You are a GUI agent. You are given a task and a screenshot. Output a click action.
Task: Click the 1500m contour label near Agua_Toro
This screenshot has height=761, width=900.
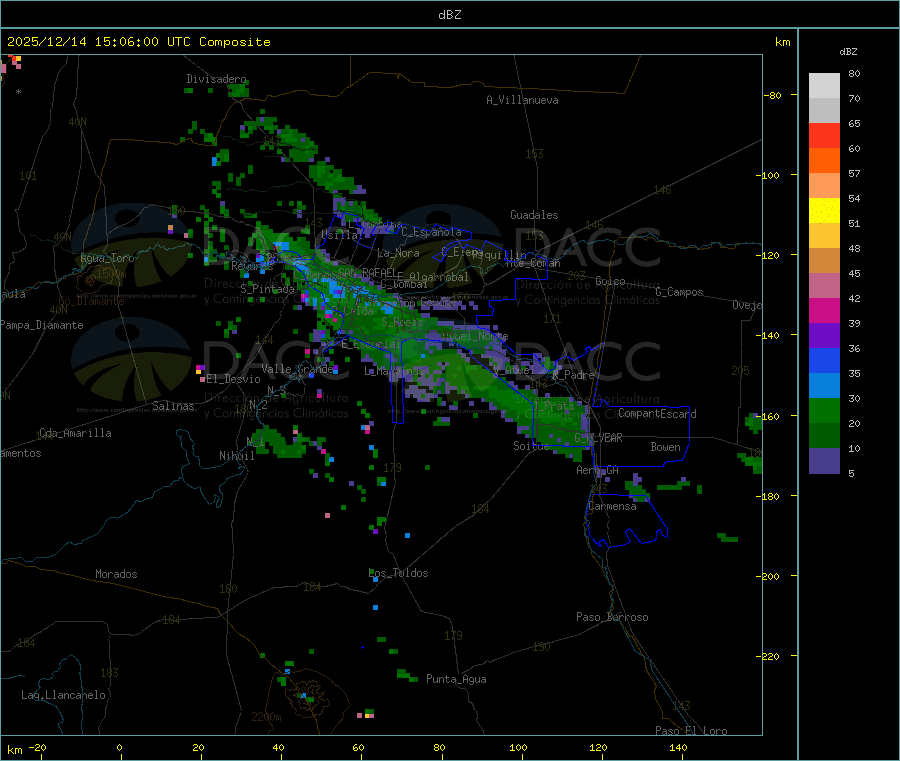pyautogui.click(x=111, y=274)
